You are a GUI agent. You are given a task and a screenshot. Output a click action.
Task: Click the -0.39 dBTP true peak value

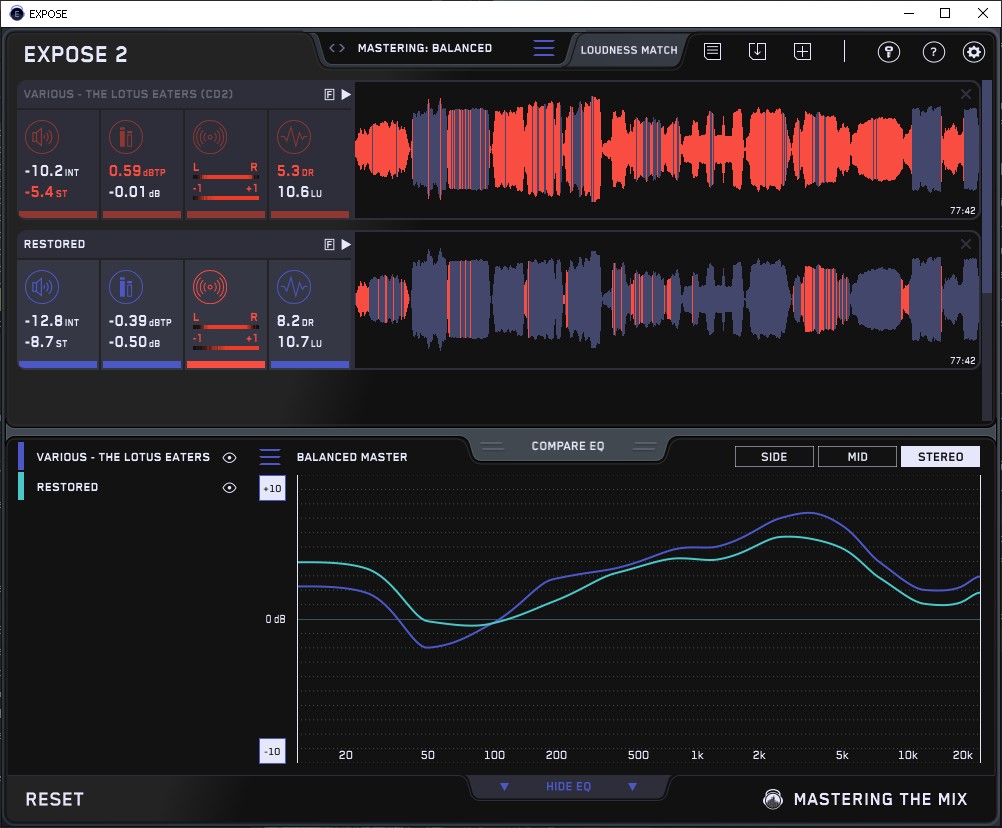pos(140,321)
